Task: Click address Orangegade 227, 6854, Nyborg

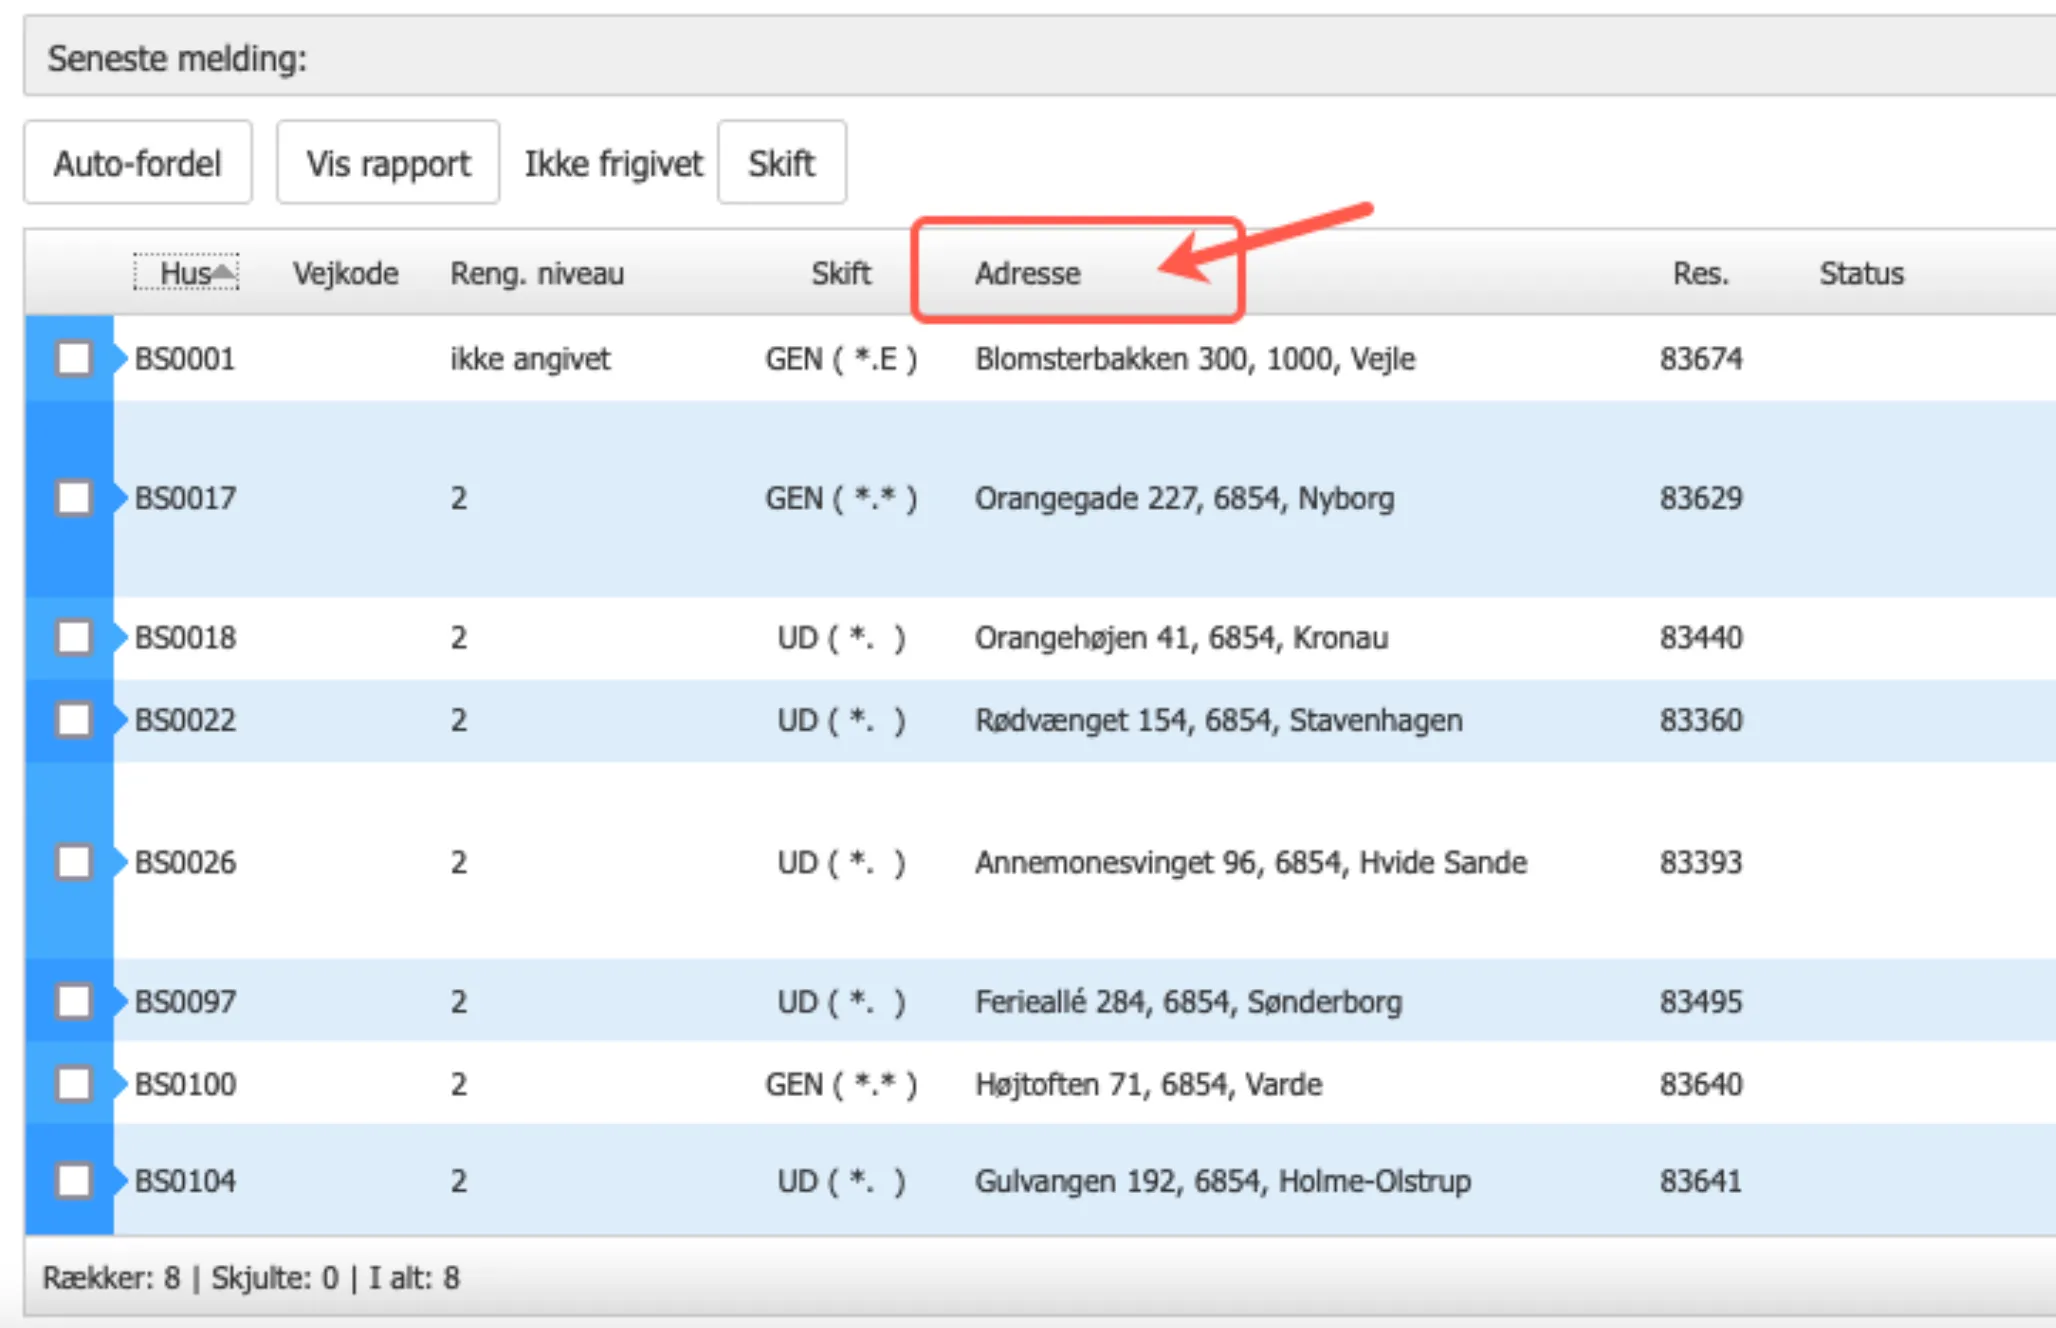Action: coord(1184,497)
